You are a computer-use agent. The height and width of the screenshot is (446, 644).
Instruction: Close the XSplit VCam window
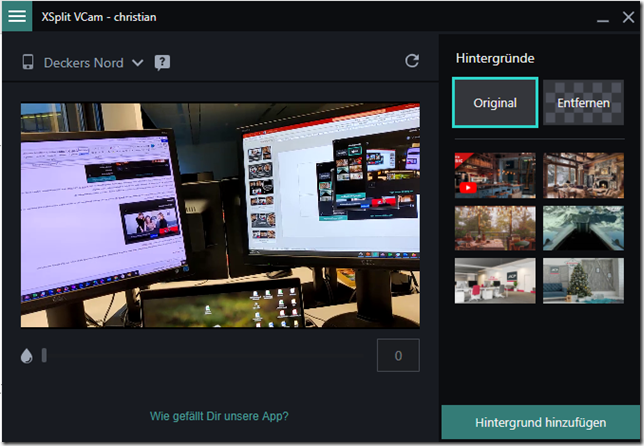pos(628,17)
